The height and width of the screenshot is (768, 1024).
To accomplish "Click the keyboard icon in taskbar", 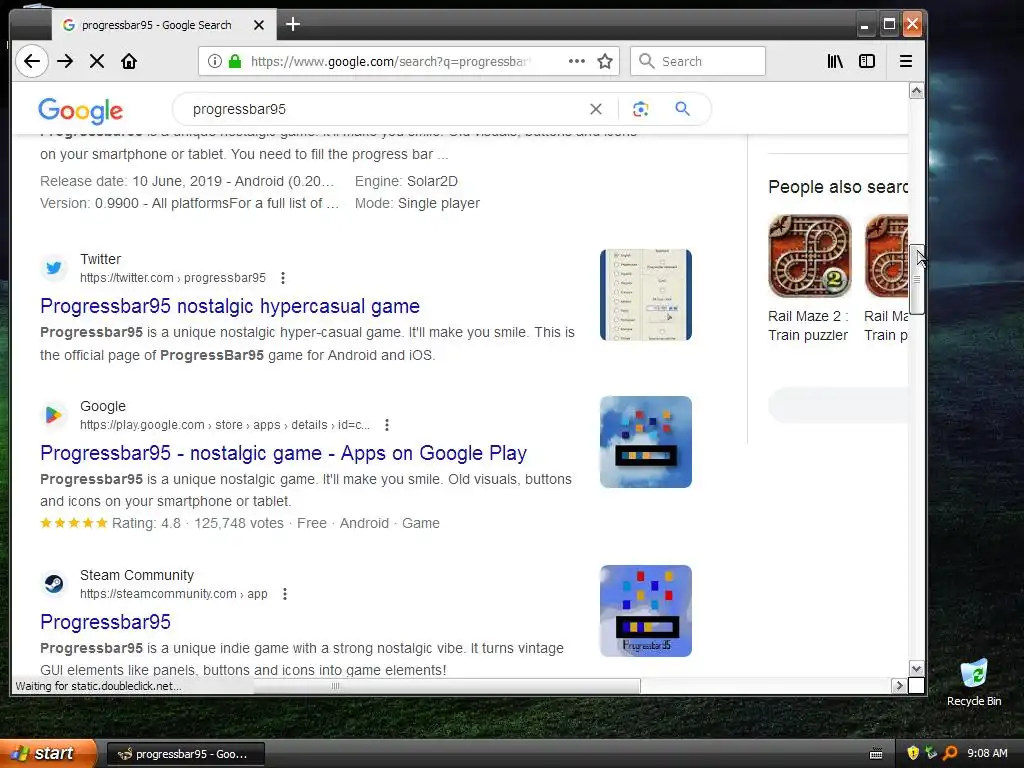I will (876, 754).
